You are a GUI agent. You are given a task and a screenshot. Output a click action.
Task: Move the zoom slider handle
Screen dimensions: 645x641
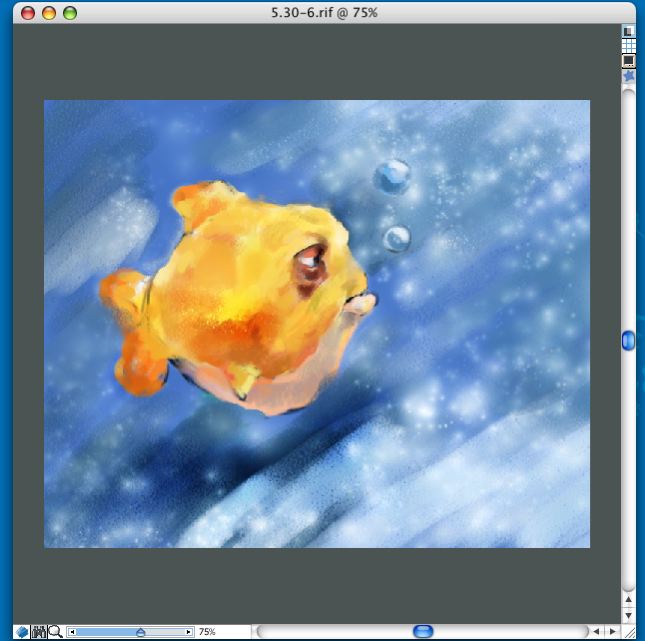[140, 632]
